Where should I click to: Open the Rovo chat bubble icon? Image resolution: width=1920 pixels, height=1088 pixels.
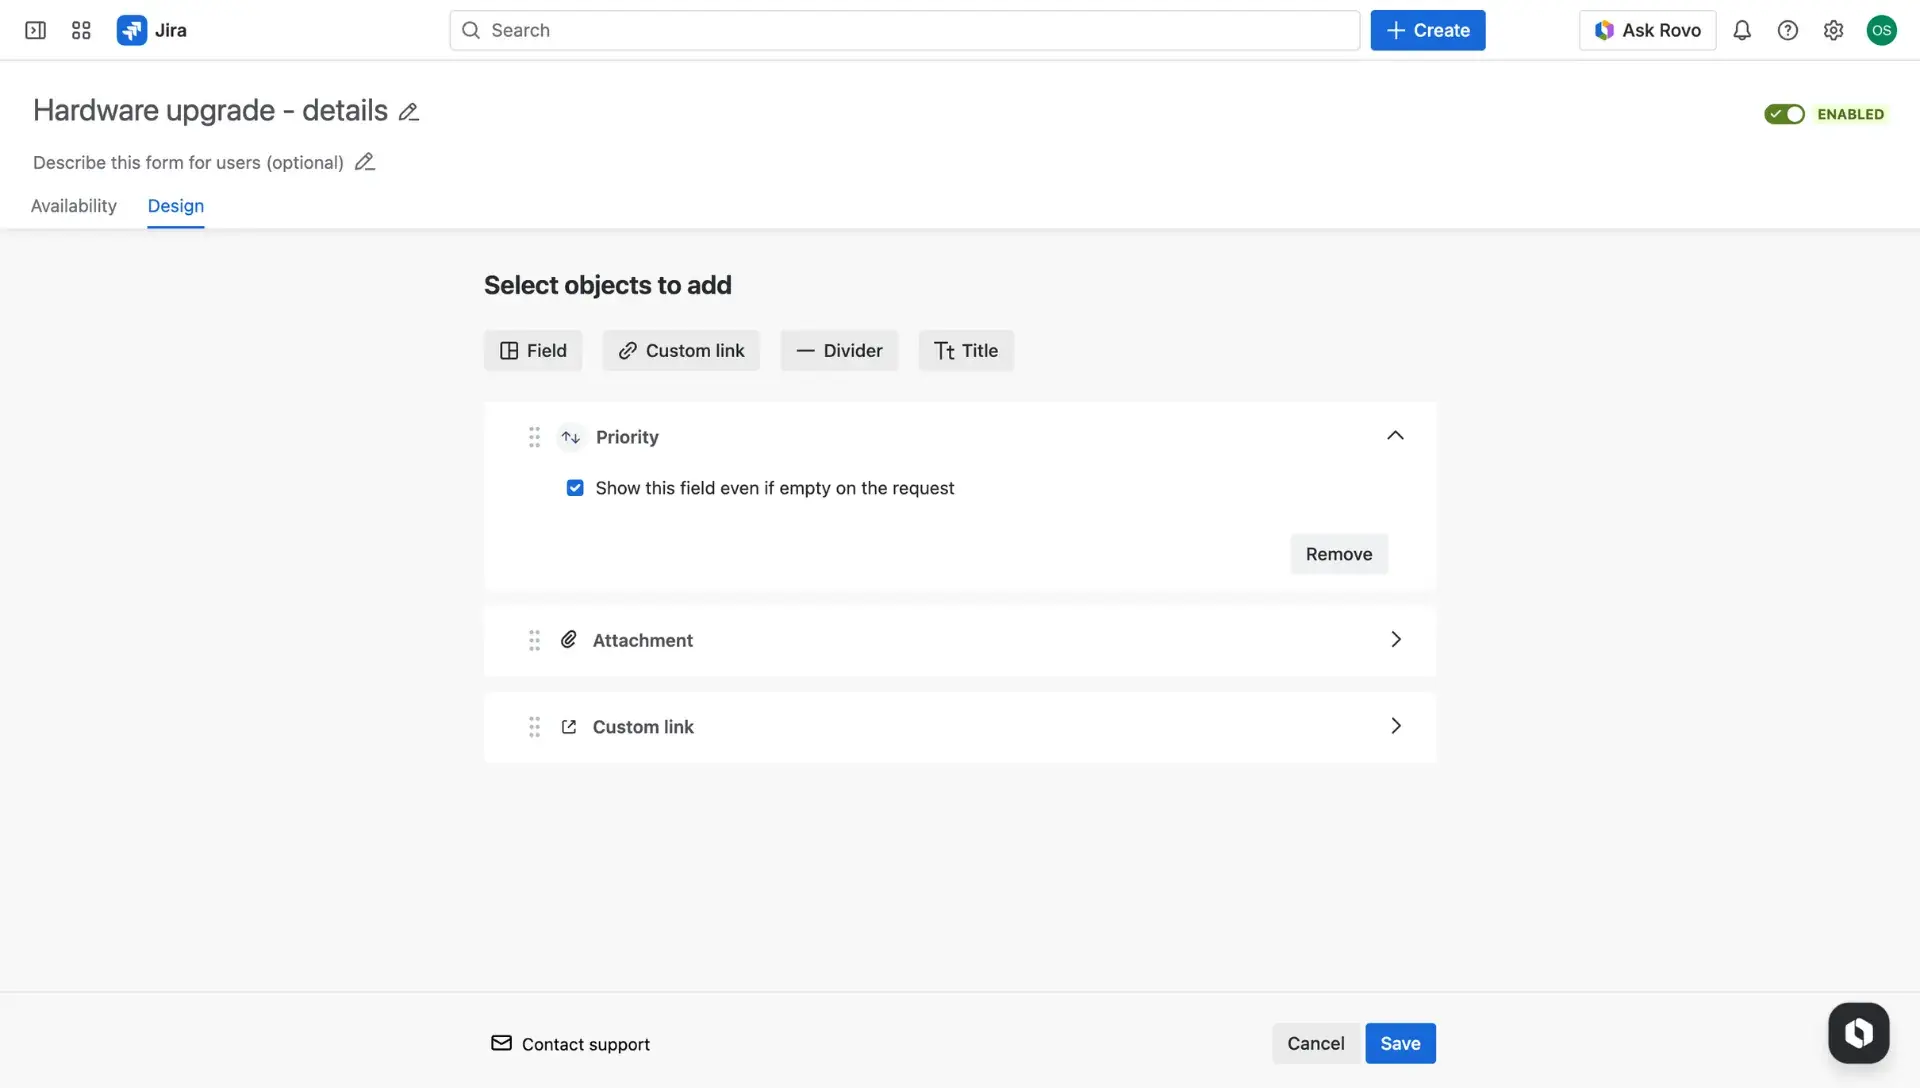1858,1033
